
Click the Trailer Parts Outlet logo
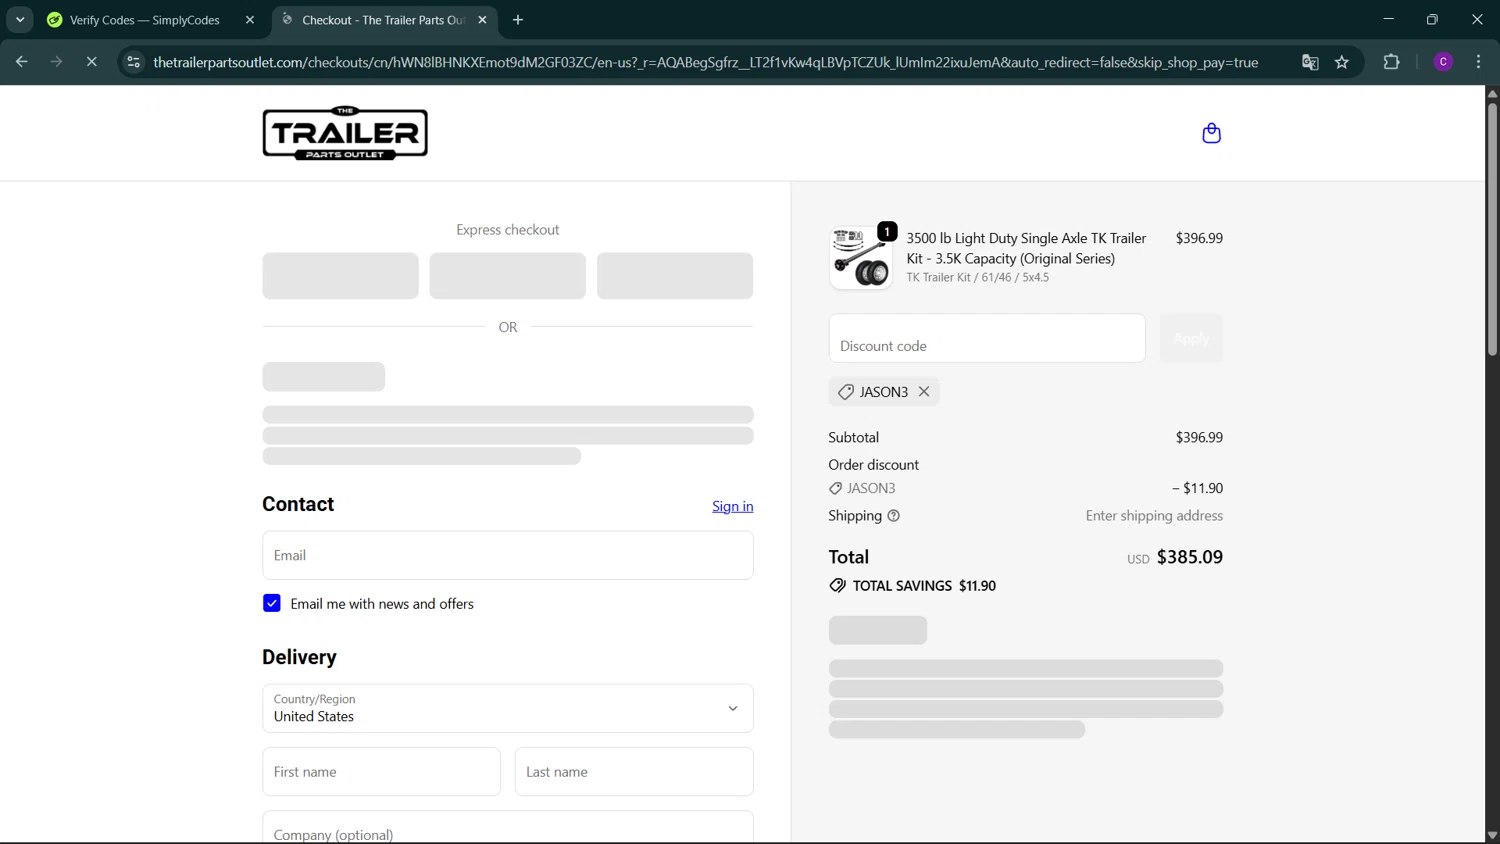pyautogui.click(x=345, y=133)
